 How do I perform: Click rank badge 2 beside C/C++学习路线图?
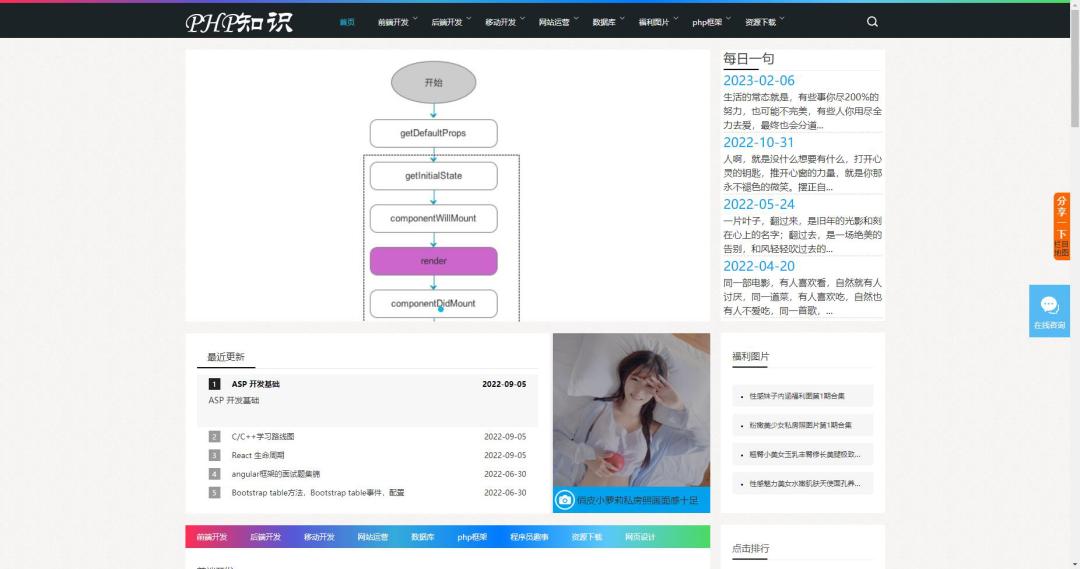point(214,436)
